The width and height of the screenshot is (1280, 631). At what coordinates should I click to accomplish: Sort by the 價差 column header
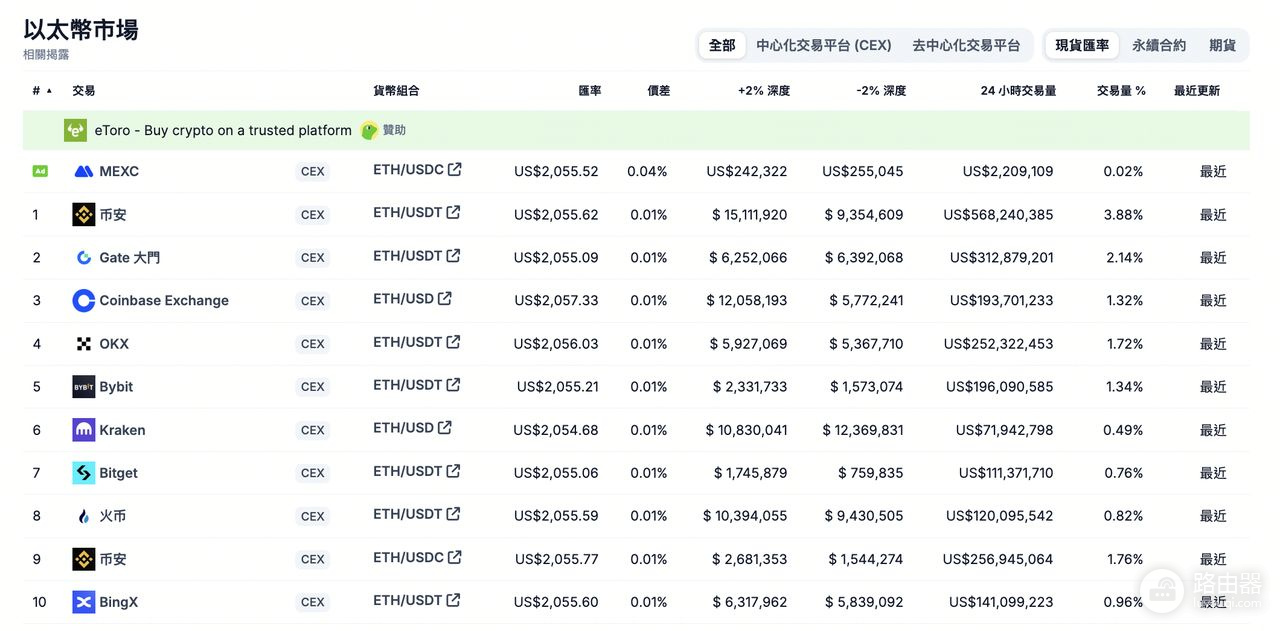pos(658,90)
